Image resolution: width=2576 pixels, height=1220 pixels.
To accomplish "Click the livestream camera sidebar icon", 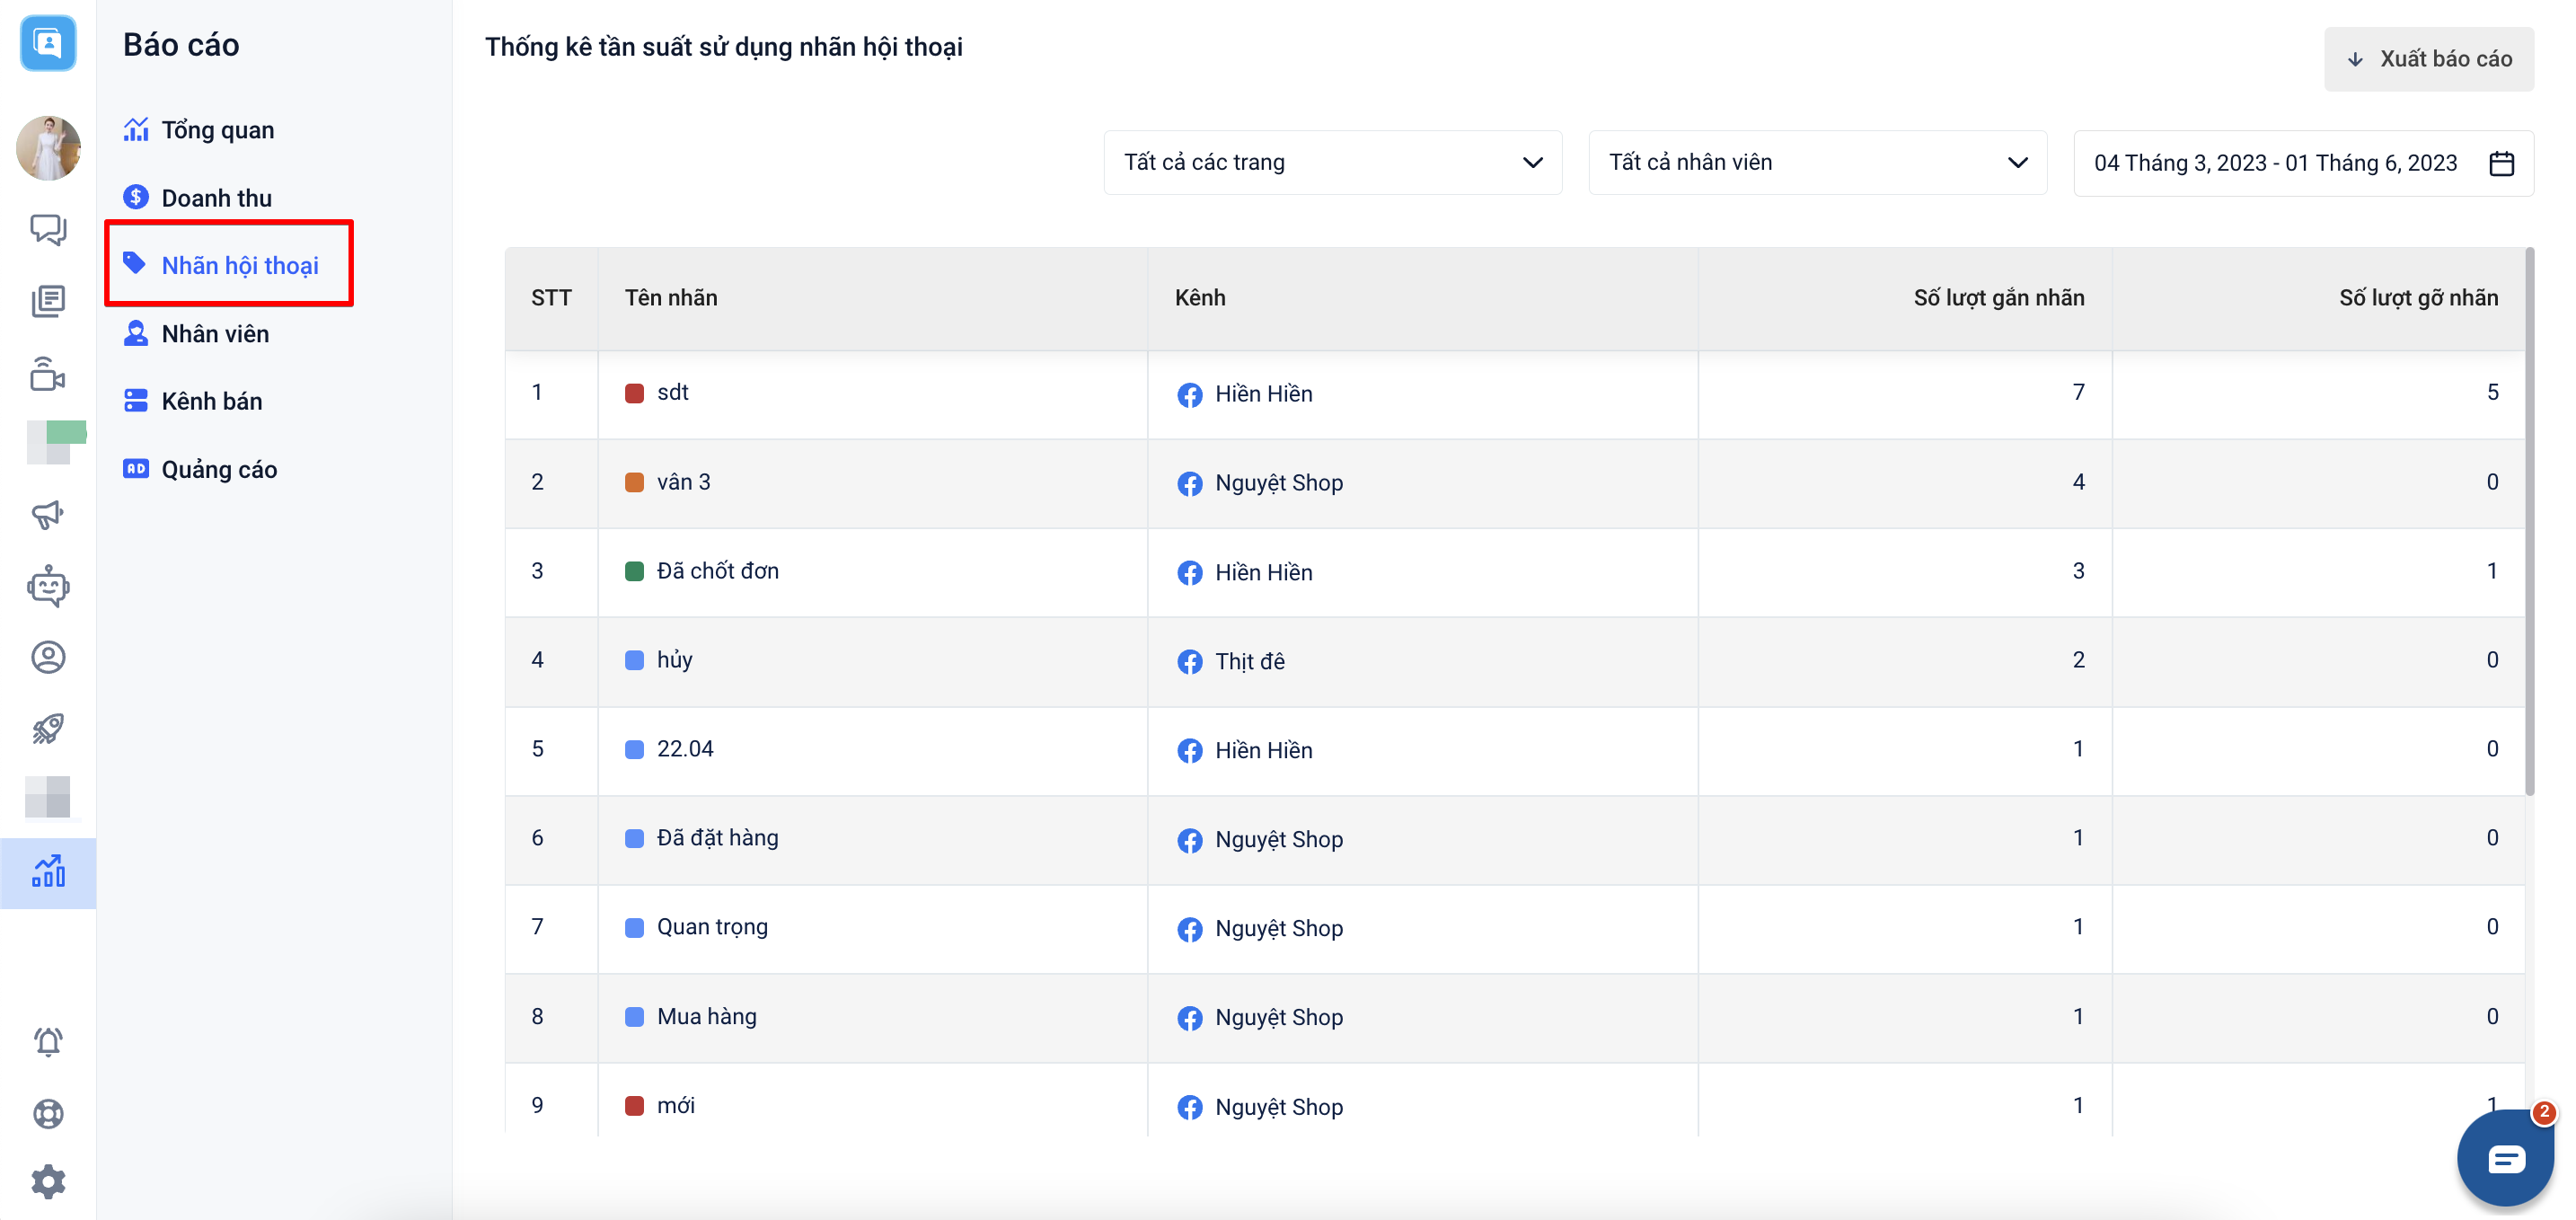I will [47, 374].
